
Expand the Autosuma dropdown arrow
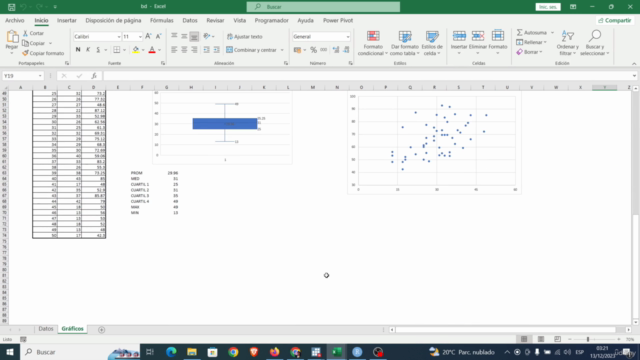[x=552, y=33]
